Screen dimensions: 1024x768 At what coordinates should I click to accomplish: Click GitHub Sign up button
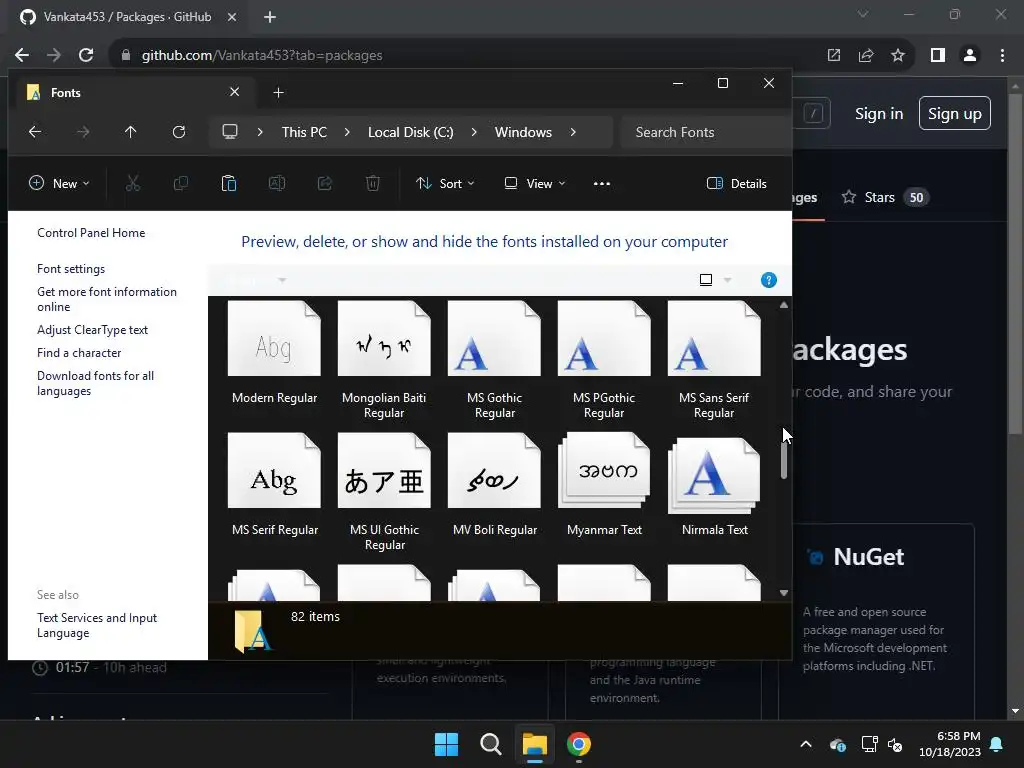[955, 114]
